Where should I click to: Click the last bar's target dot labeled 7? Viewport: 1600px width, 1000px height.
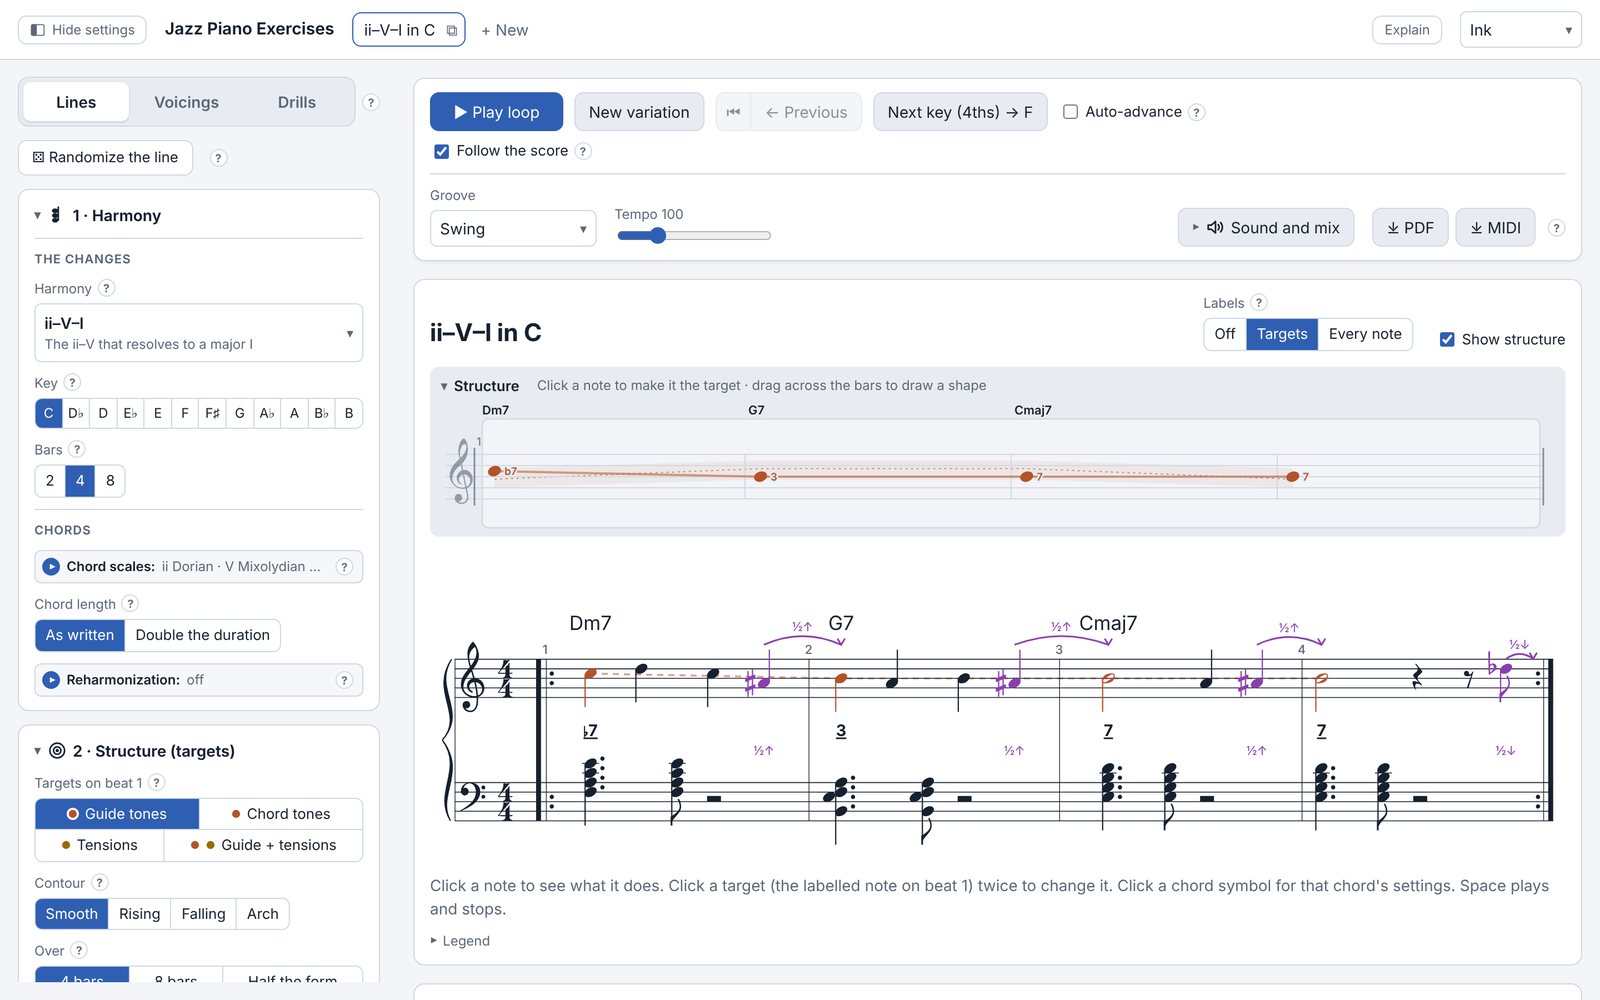click(x=1292, y=477)
